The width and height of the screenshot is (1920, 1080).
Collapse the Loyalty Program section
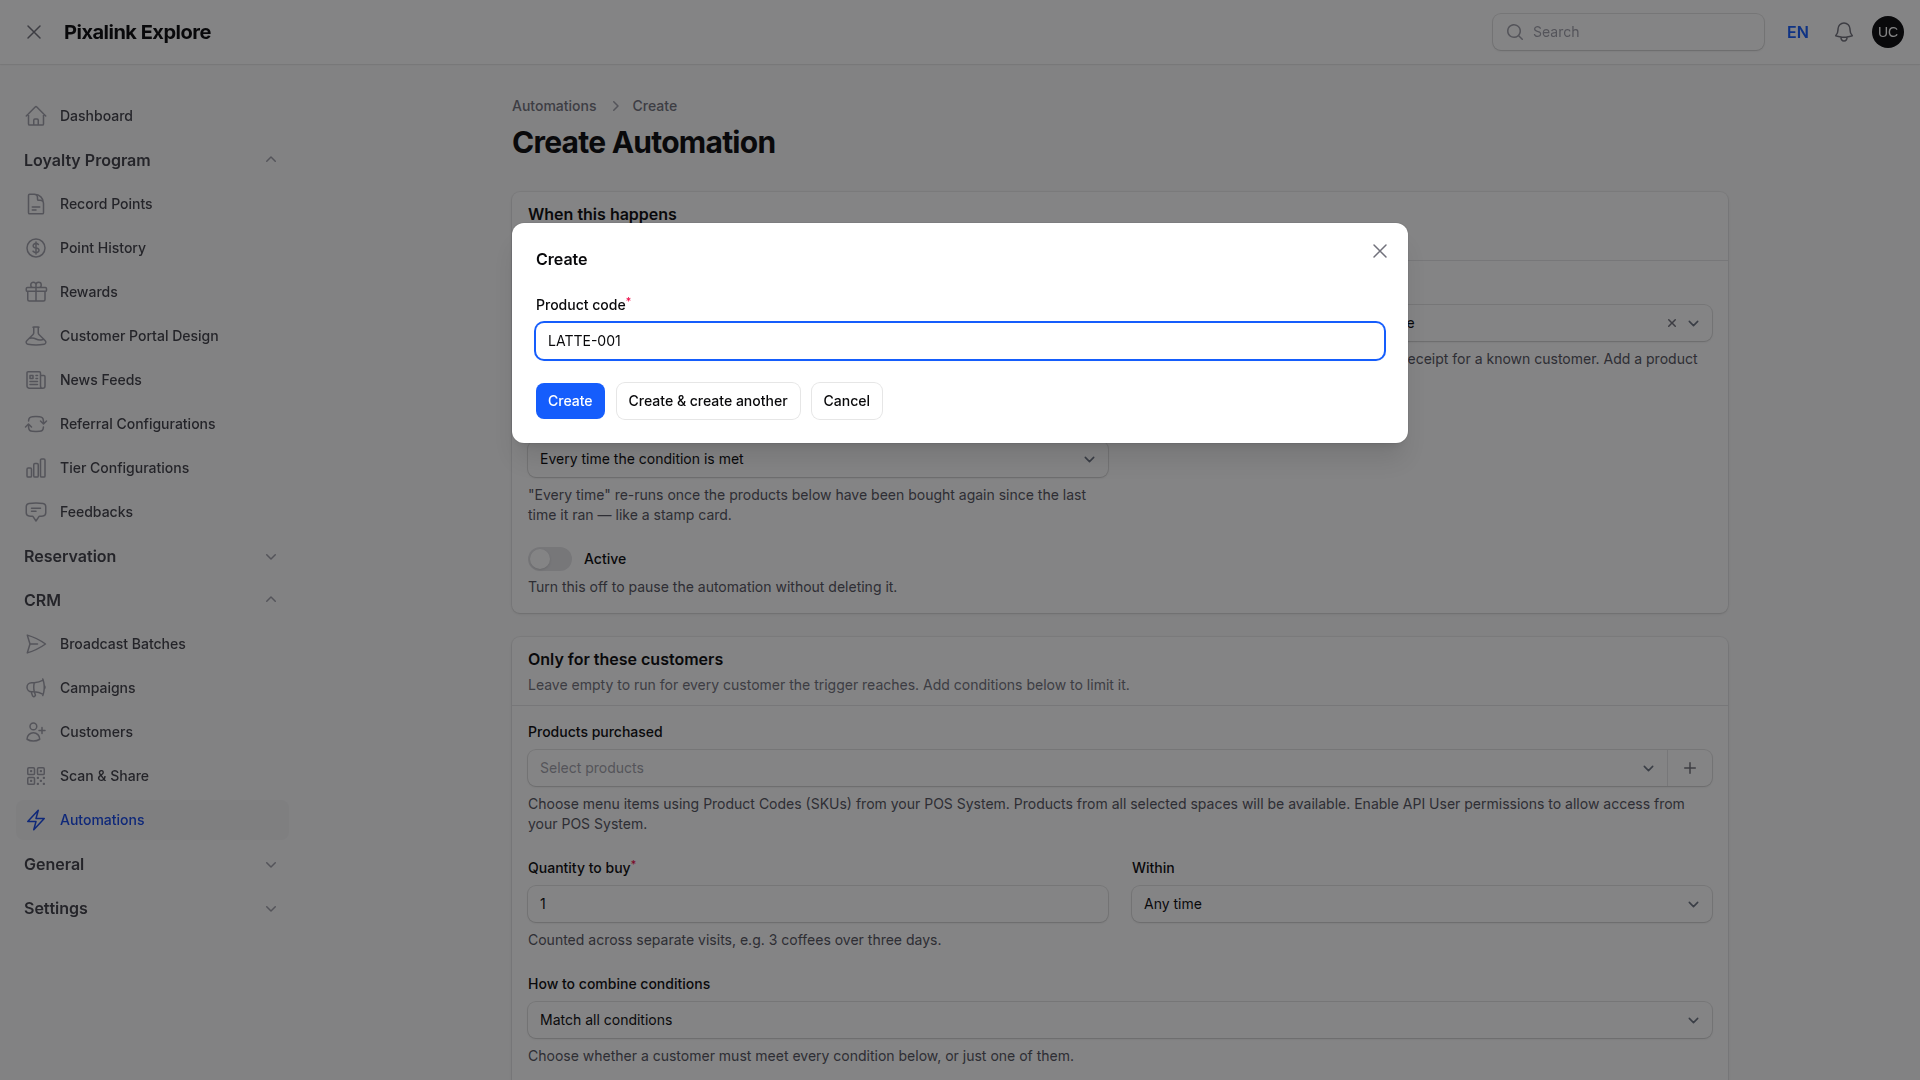(x=271, y=160)
